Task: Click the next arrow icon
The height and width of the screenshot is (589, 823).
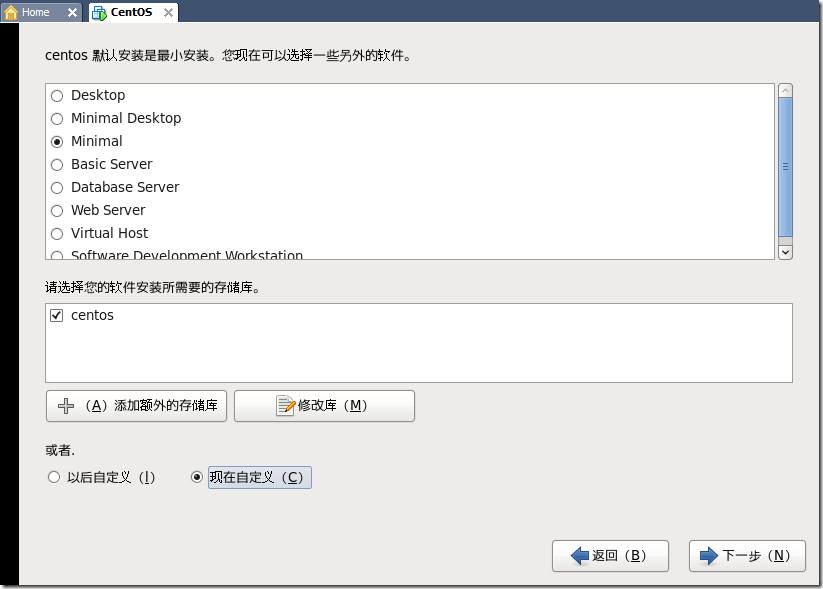Action: [710, 556]
